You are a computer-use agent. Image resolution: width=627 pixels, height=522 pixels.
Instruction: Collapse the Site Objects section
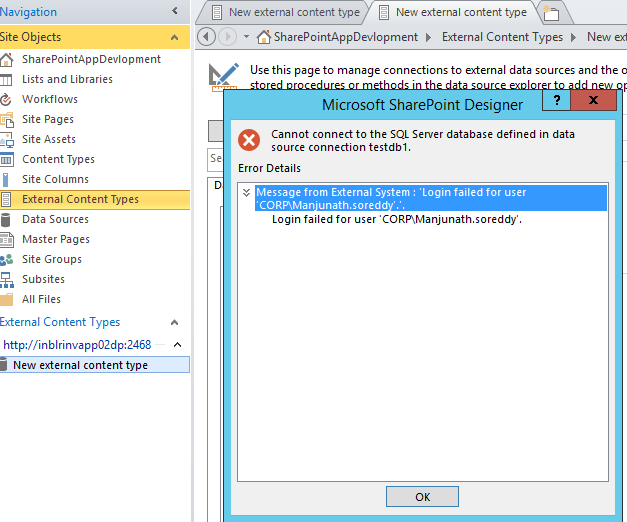pos(174,38)
